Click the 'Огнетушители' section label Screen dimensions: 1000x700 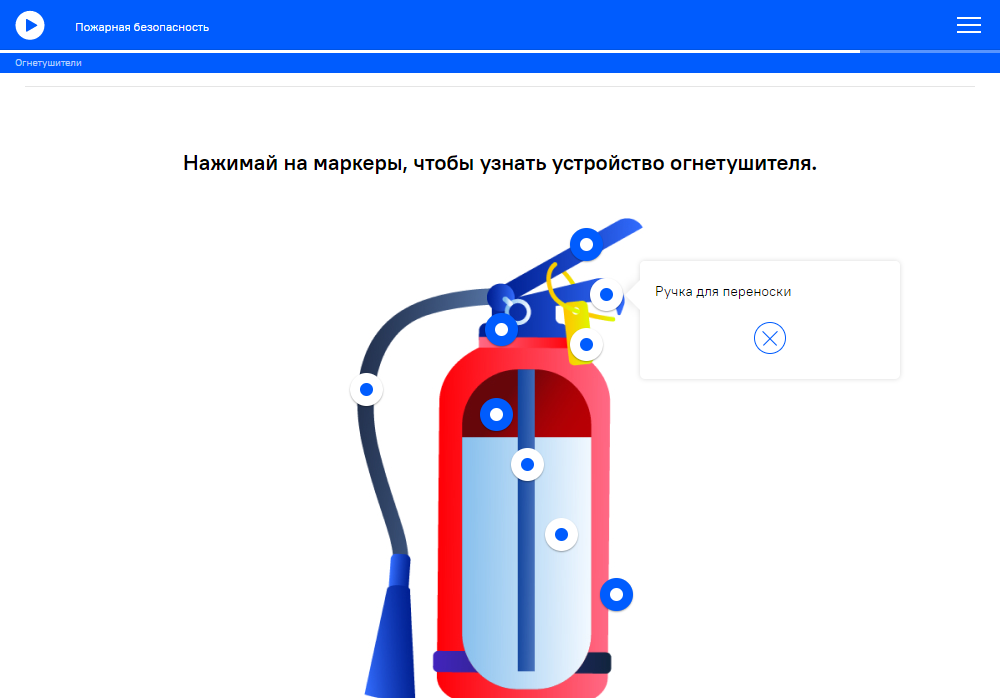(48, 62)
